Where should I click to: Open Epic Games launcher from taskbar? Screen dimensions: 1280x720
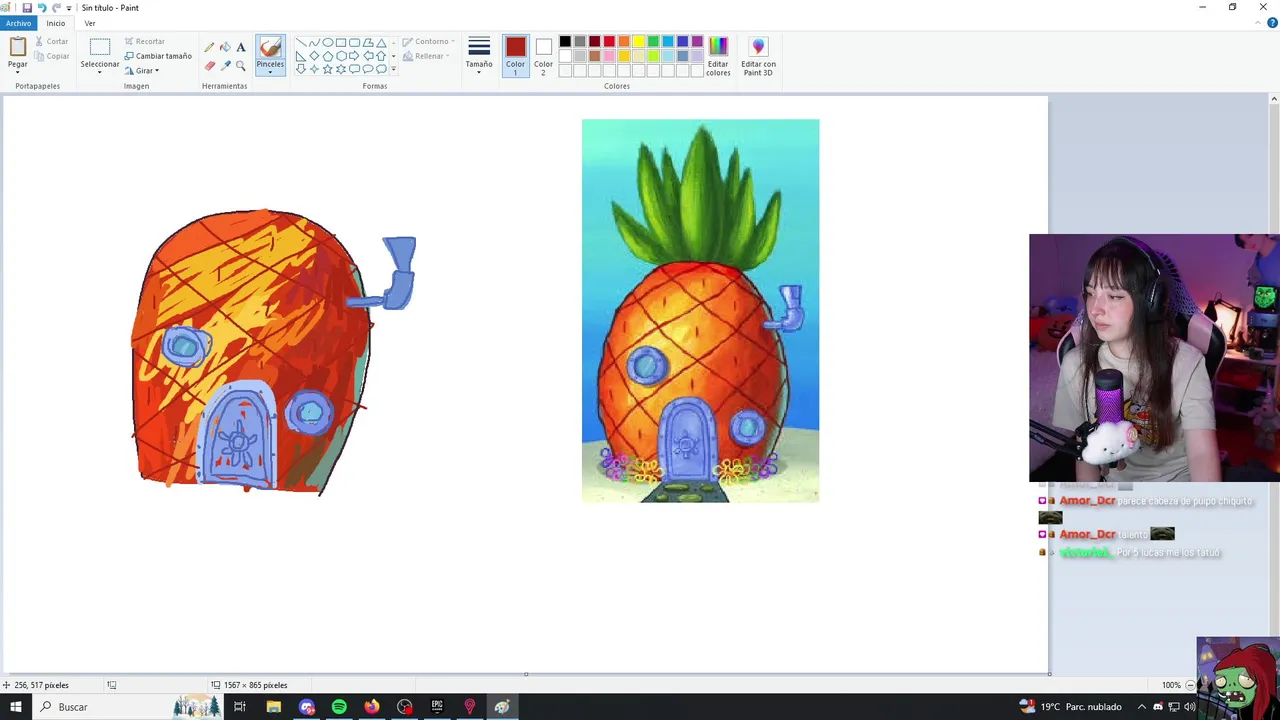coord(437,707)
